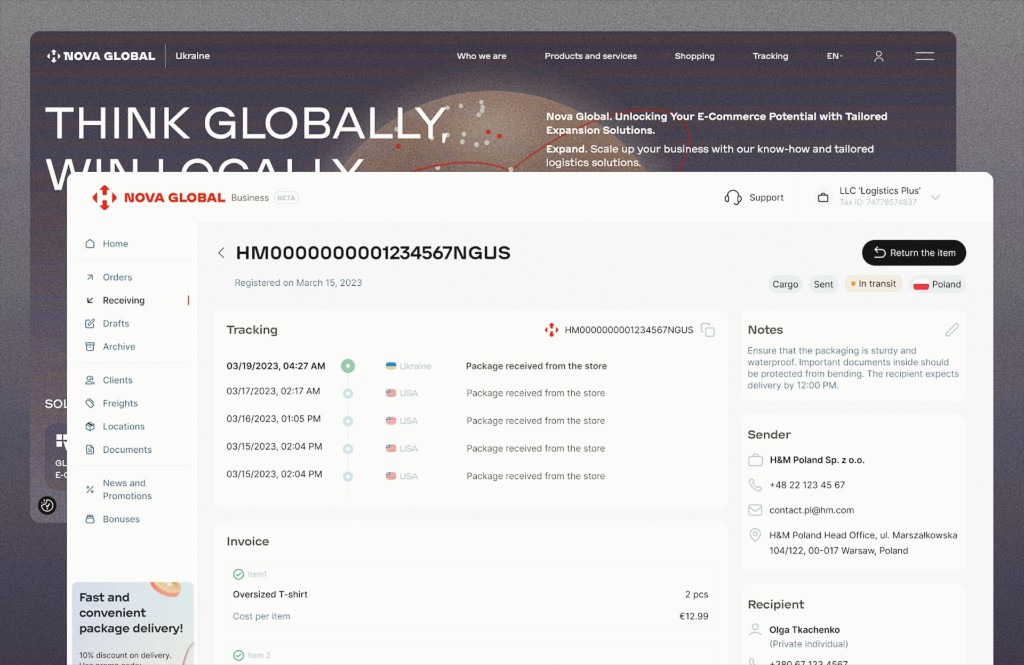This screenshot has height=665, width=1024.
Task: Click the Cargo tag
Action: 785,284
